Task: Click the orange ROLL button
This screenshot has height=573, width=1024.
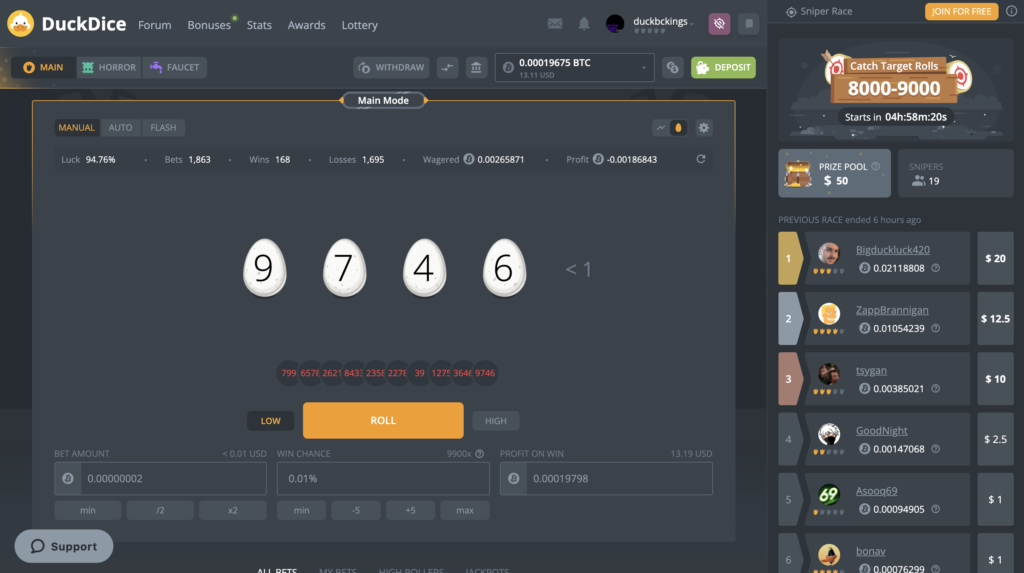Action: (x=383, y=420)
